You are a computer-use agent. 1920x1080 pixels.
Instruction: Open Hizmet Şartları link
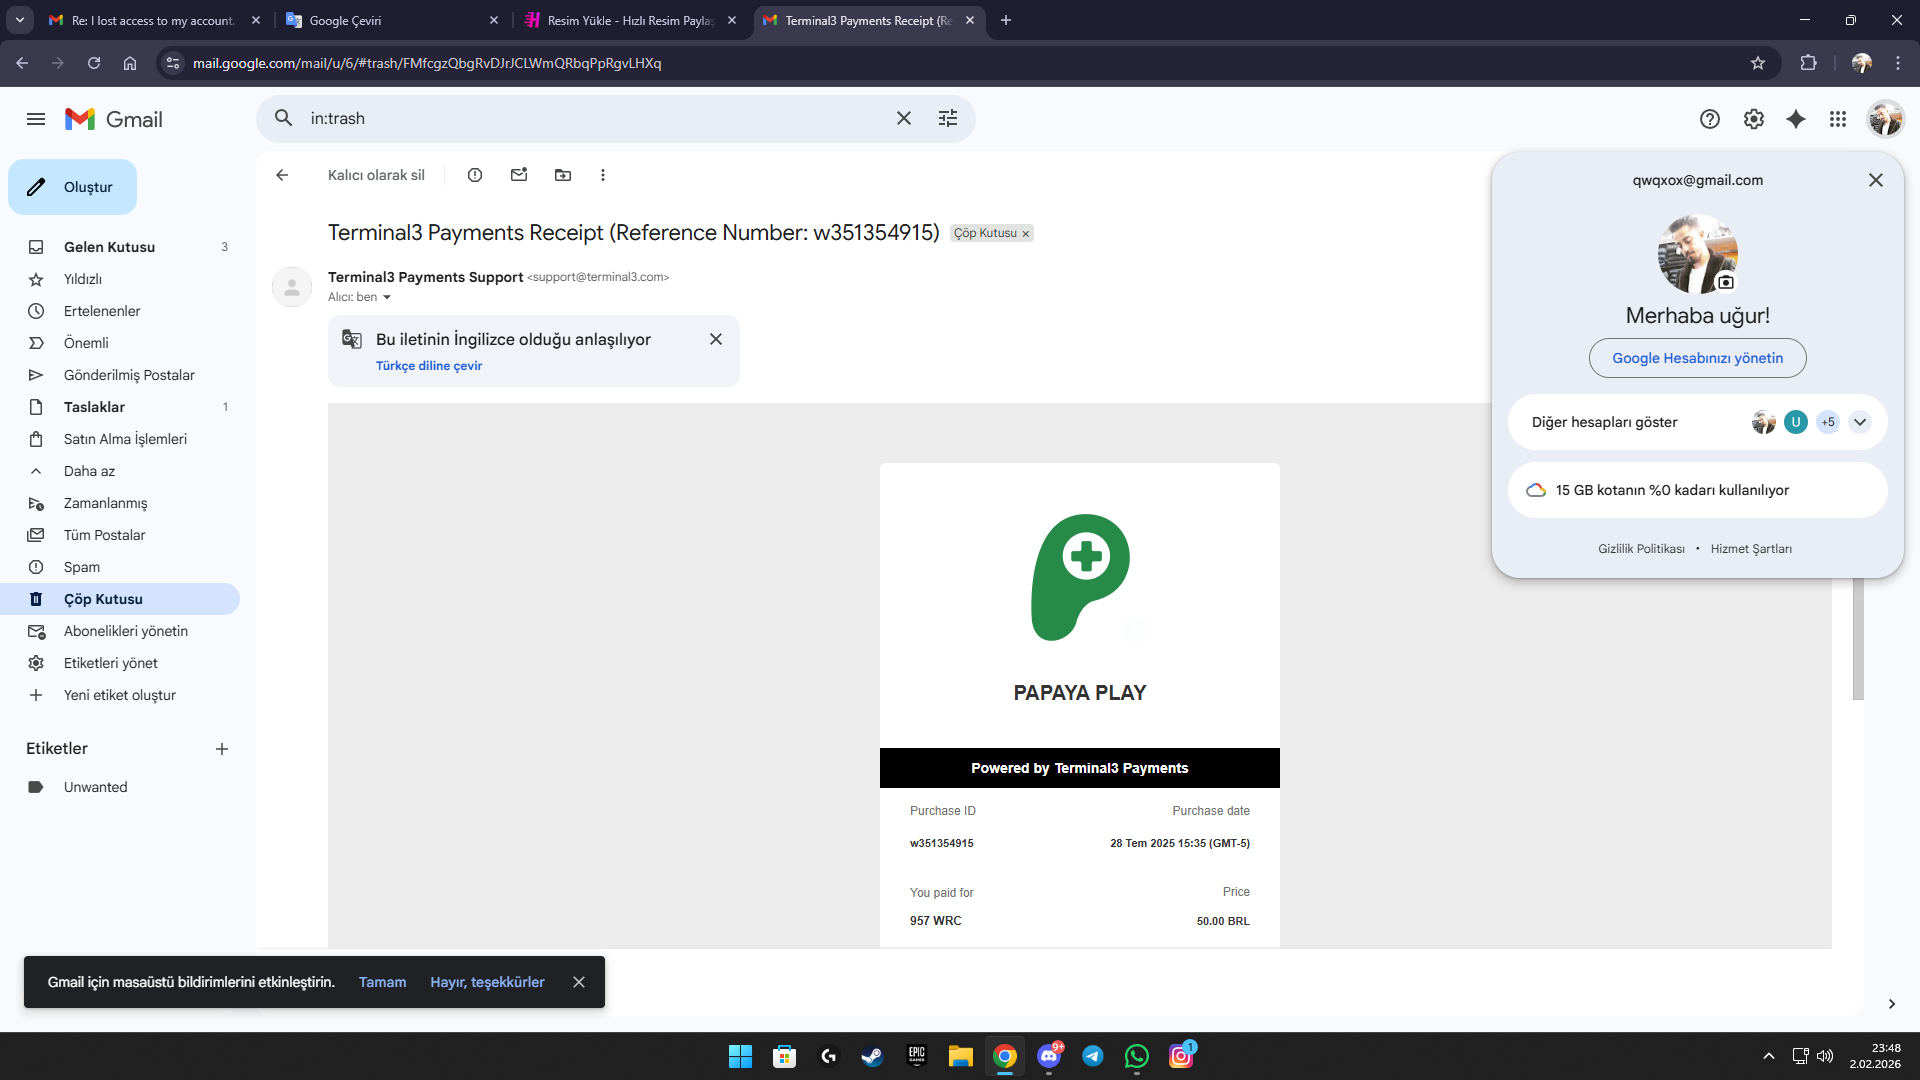[1751, 549]
